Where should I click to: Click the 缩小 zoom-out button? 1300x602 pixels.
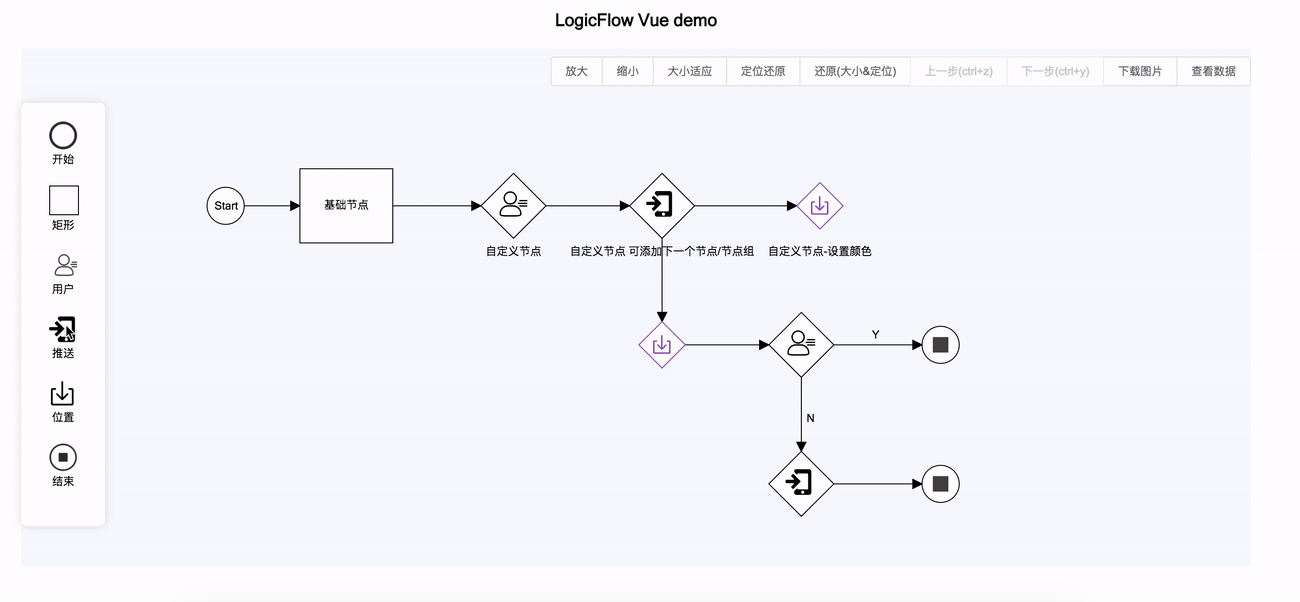coord(627,71)
